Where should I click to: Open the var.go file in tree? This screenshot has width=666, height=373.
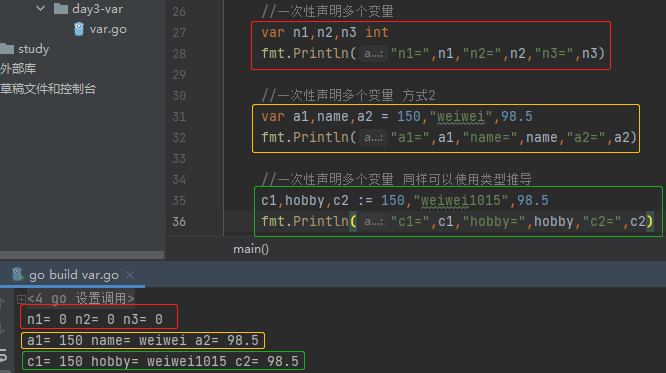(x=108, y=29)
